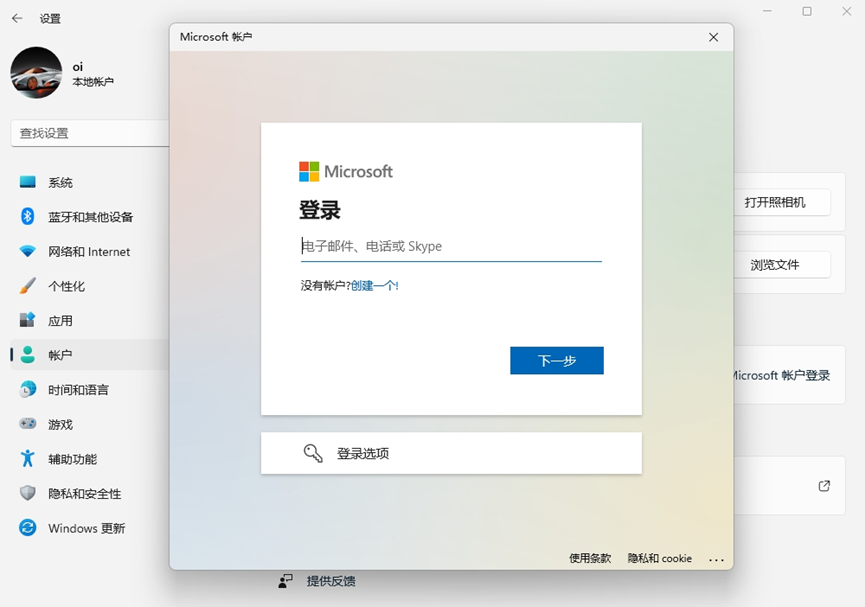The width and height of the screenshot is (865, 607).
Task: Maximize the Settings window
Action: pos(807,11)
